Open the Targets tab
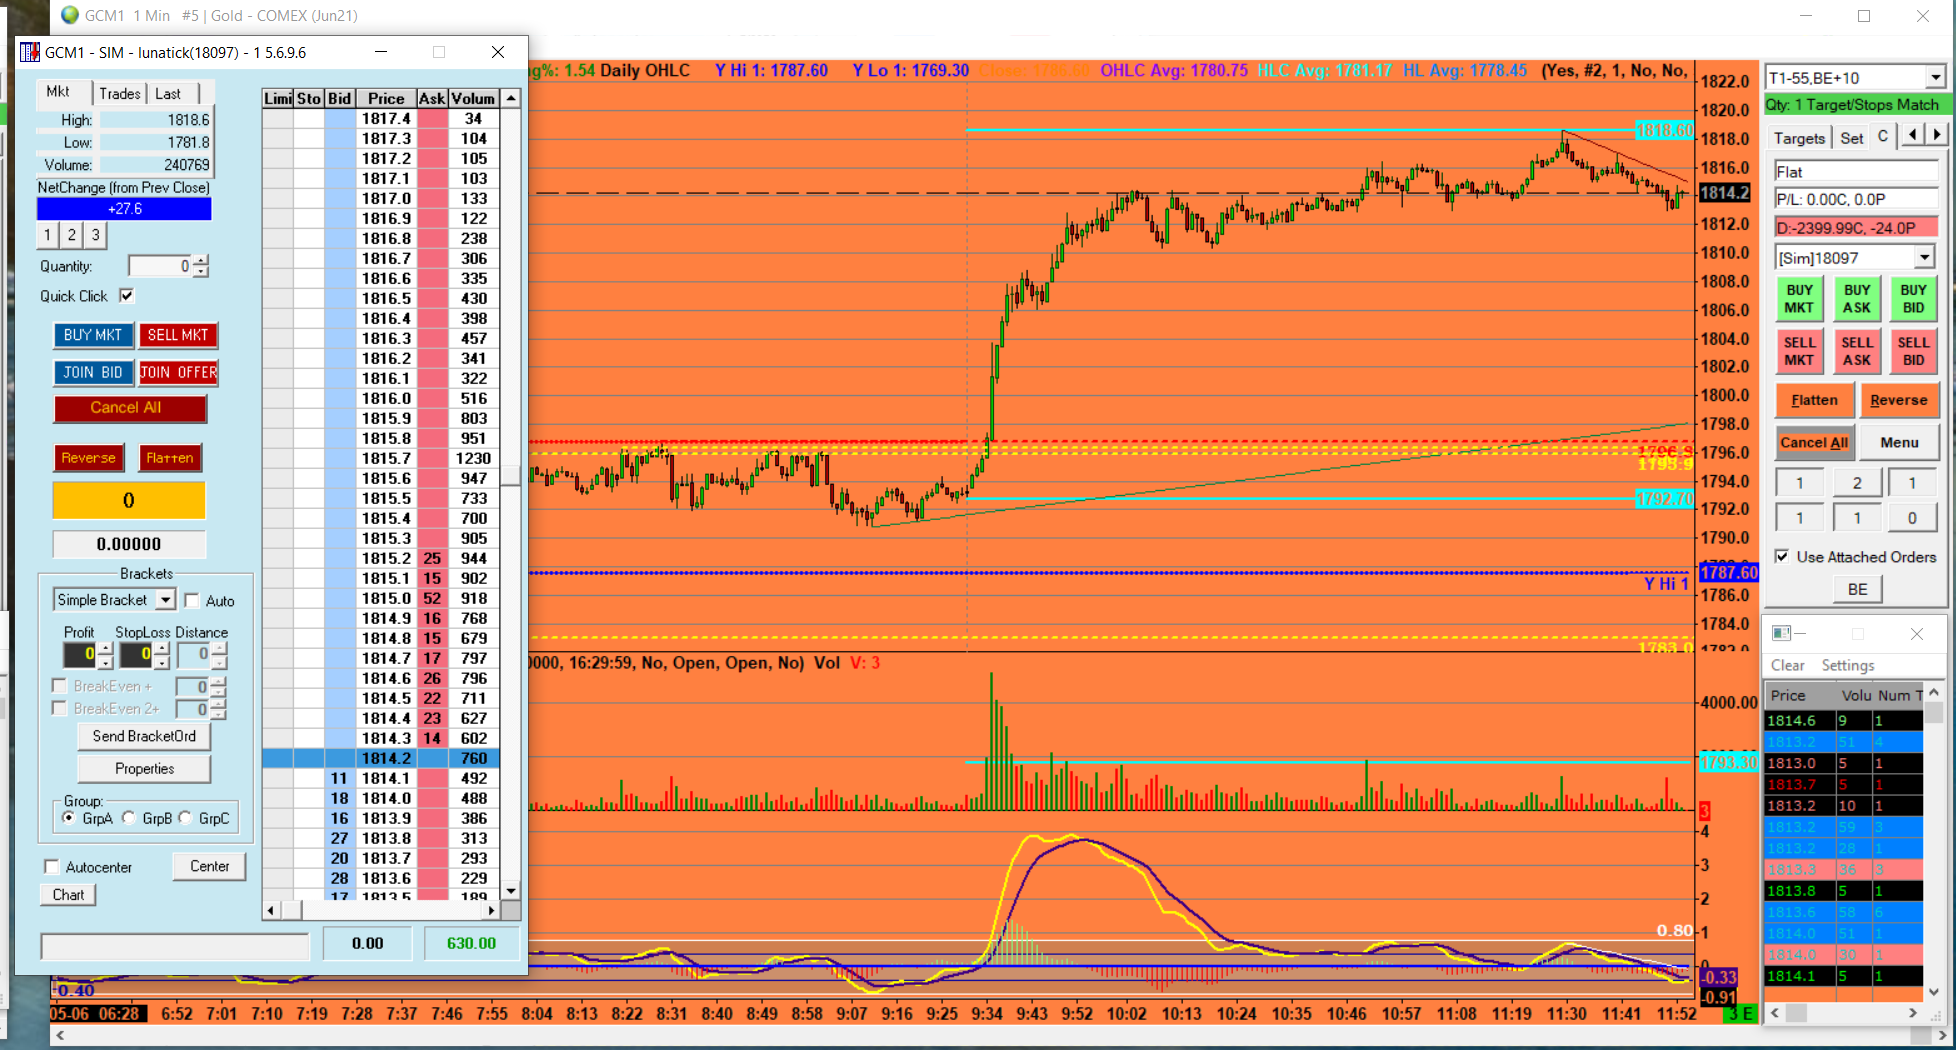1956x1050 pixels. [x=1799, y=138]
